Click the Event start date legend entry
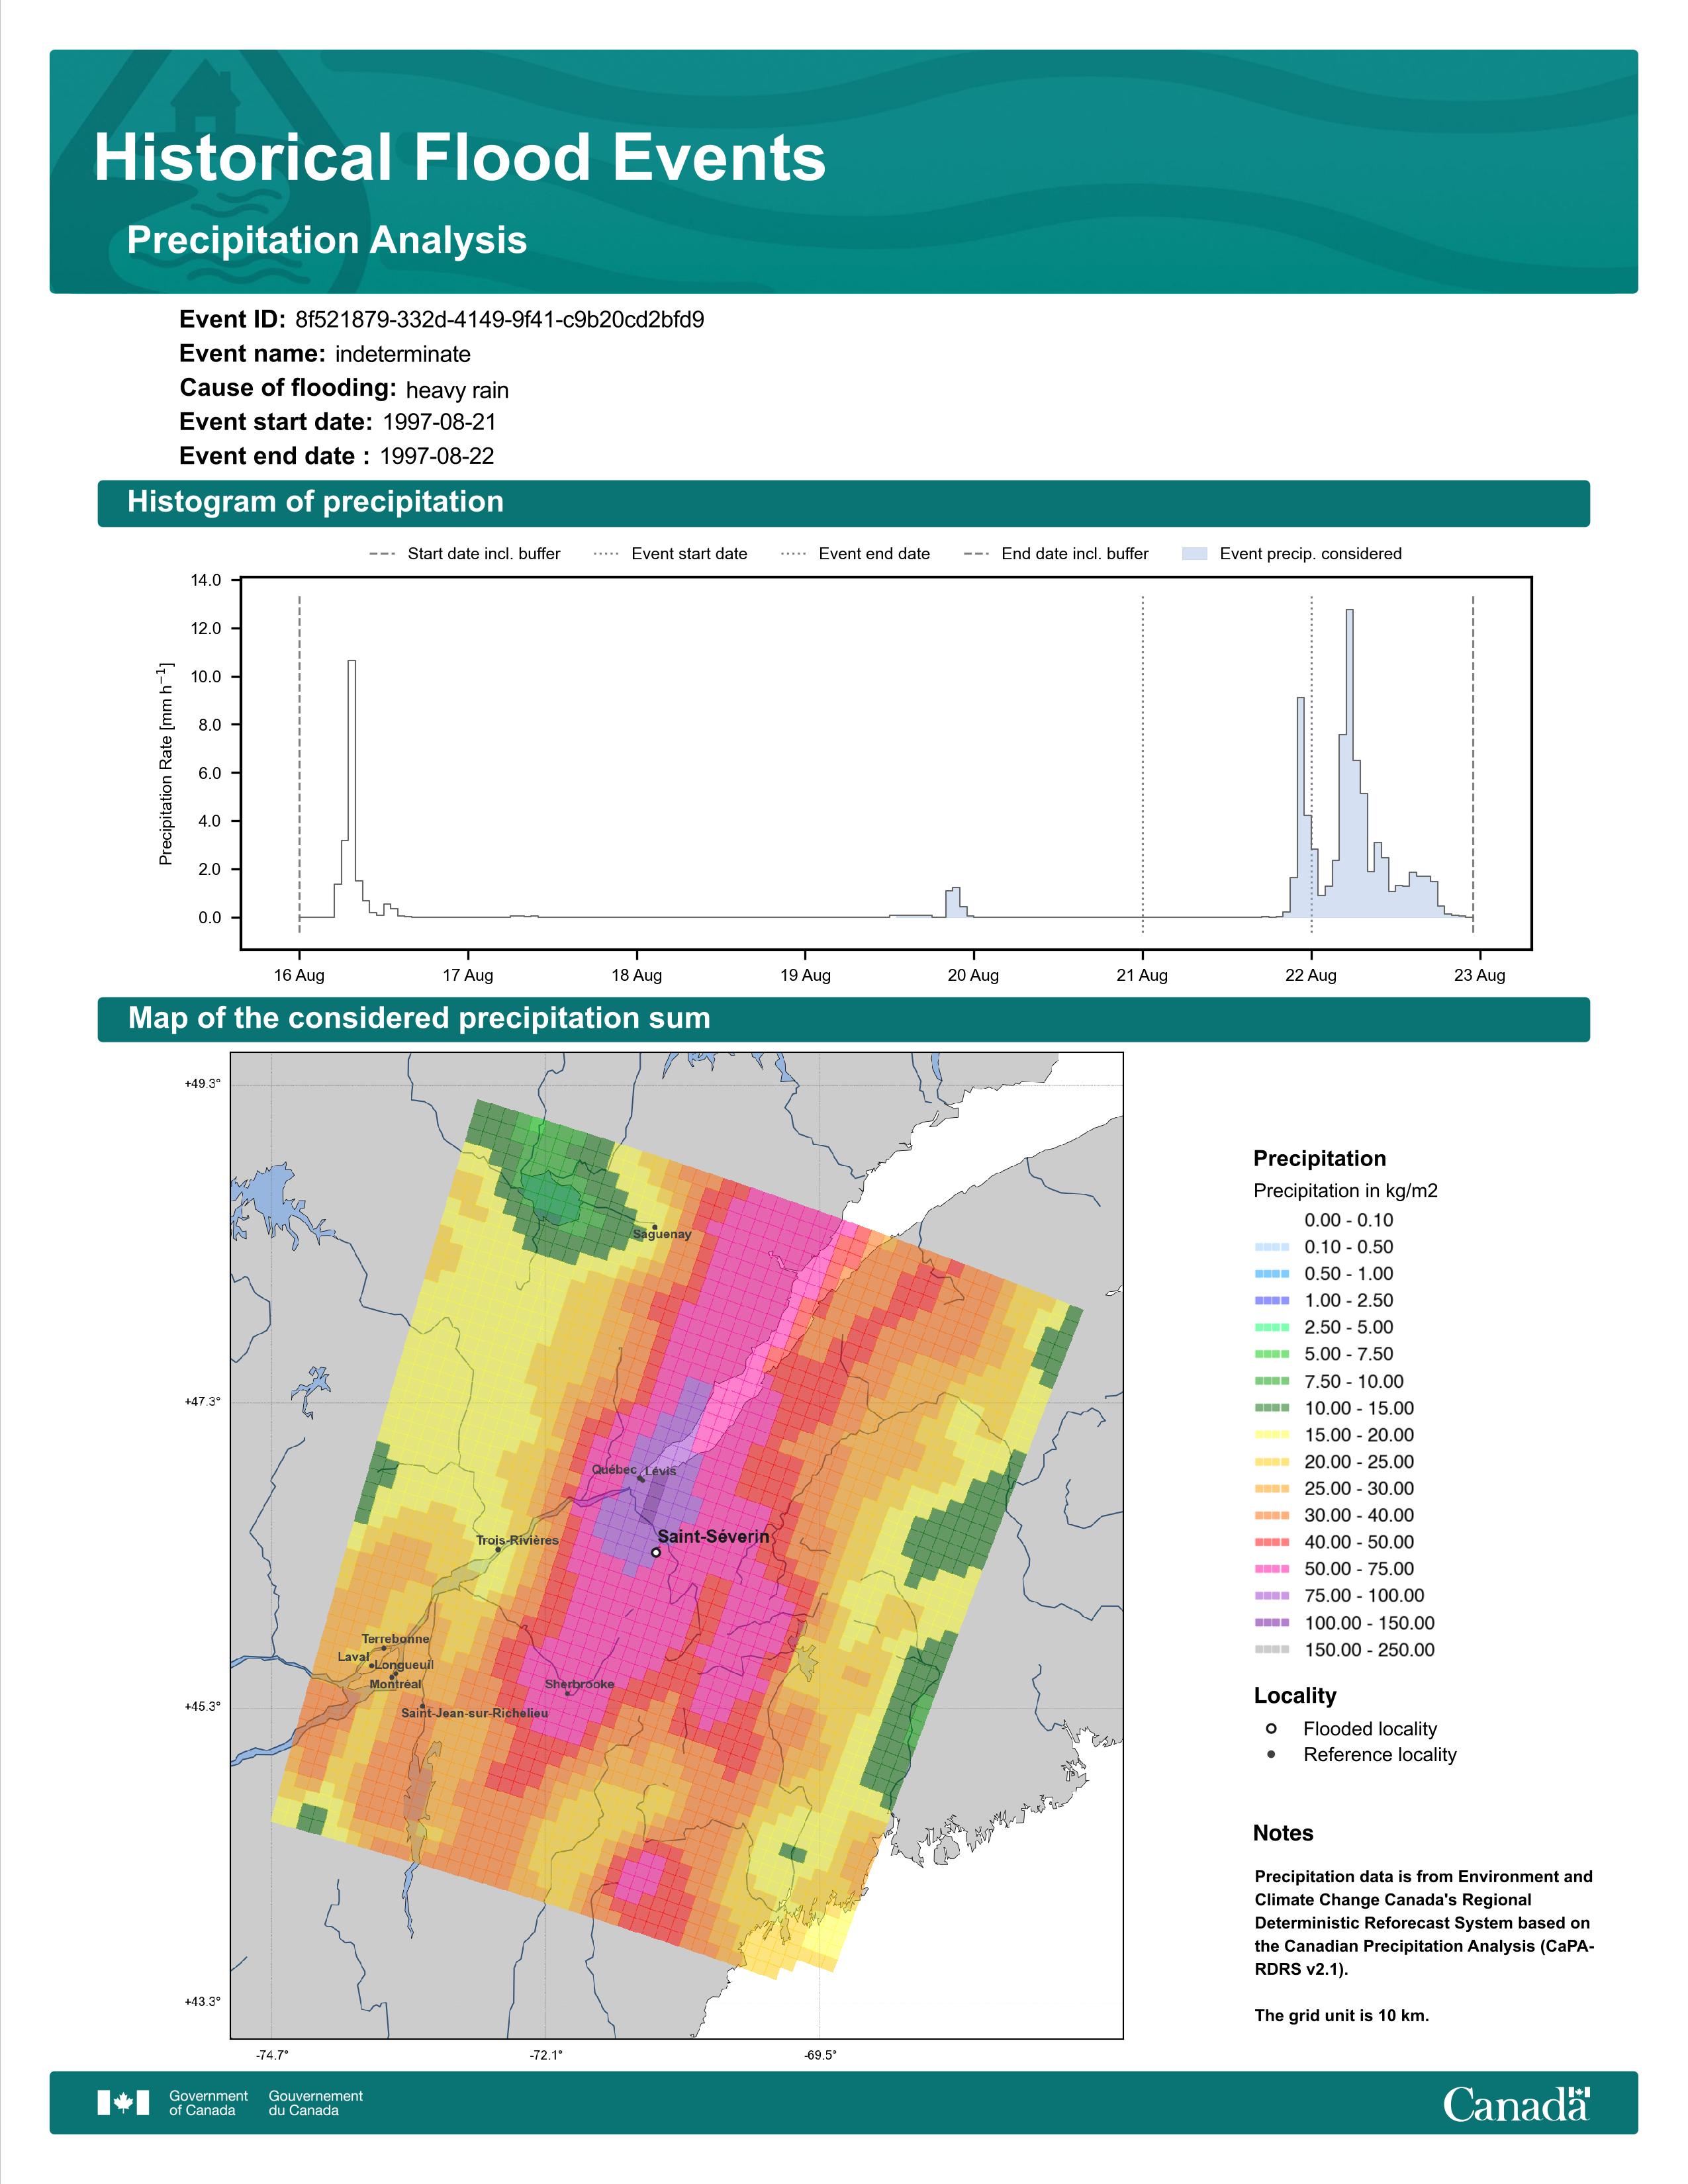The height and width of the screenshot is (2184, 1688). point(670,554)
